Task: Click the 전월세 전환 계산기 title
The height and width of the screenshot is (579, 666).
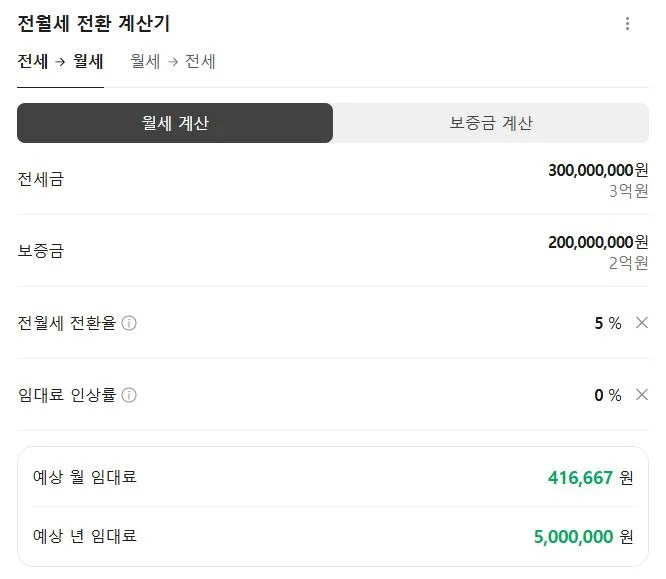Action: tap(94, 24)
